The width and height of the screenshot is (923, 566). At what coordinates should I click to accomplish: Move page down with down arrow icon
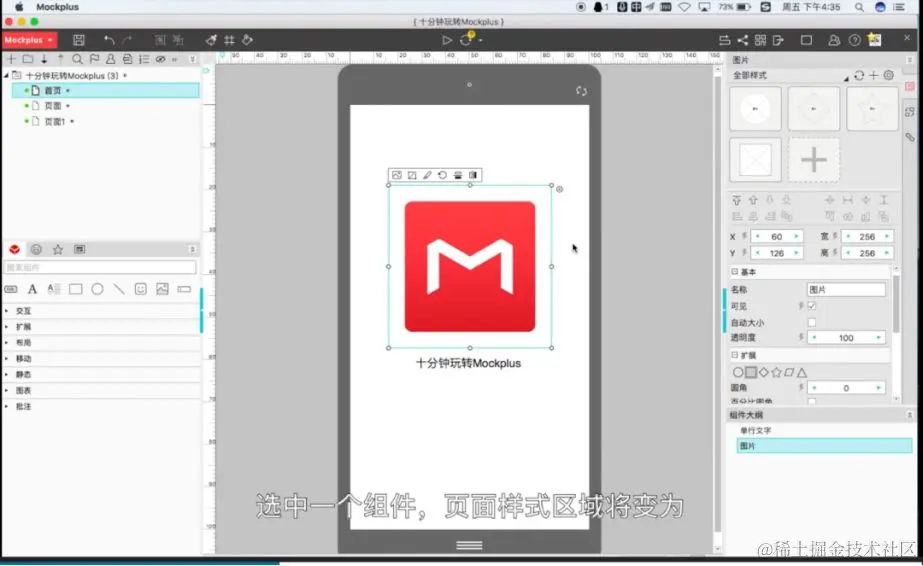(x=44, y=59)
